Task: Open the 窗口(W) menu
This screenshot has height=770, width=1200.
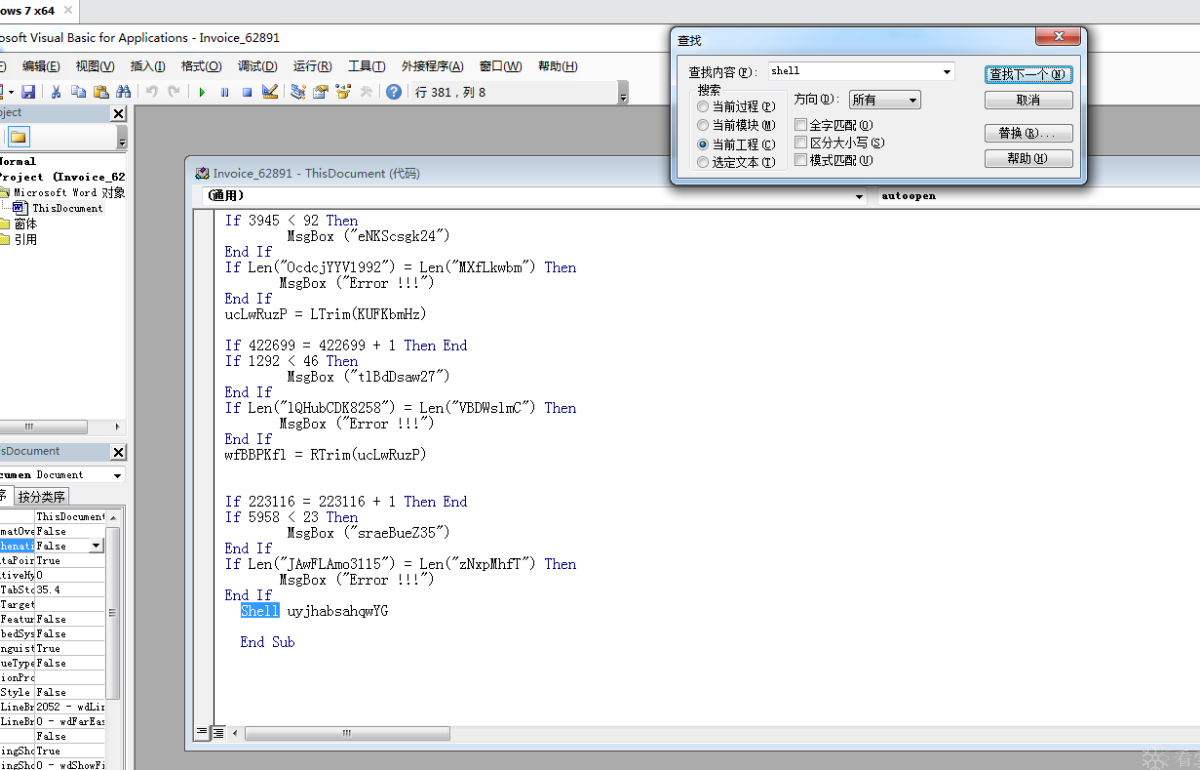Action: click(500, 66)
